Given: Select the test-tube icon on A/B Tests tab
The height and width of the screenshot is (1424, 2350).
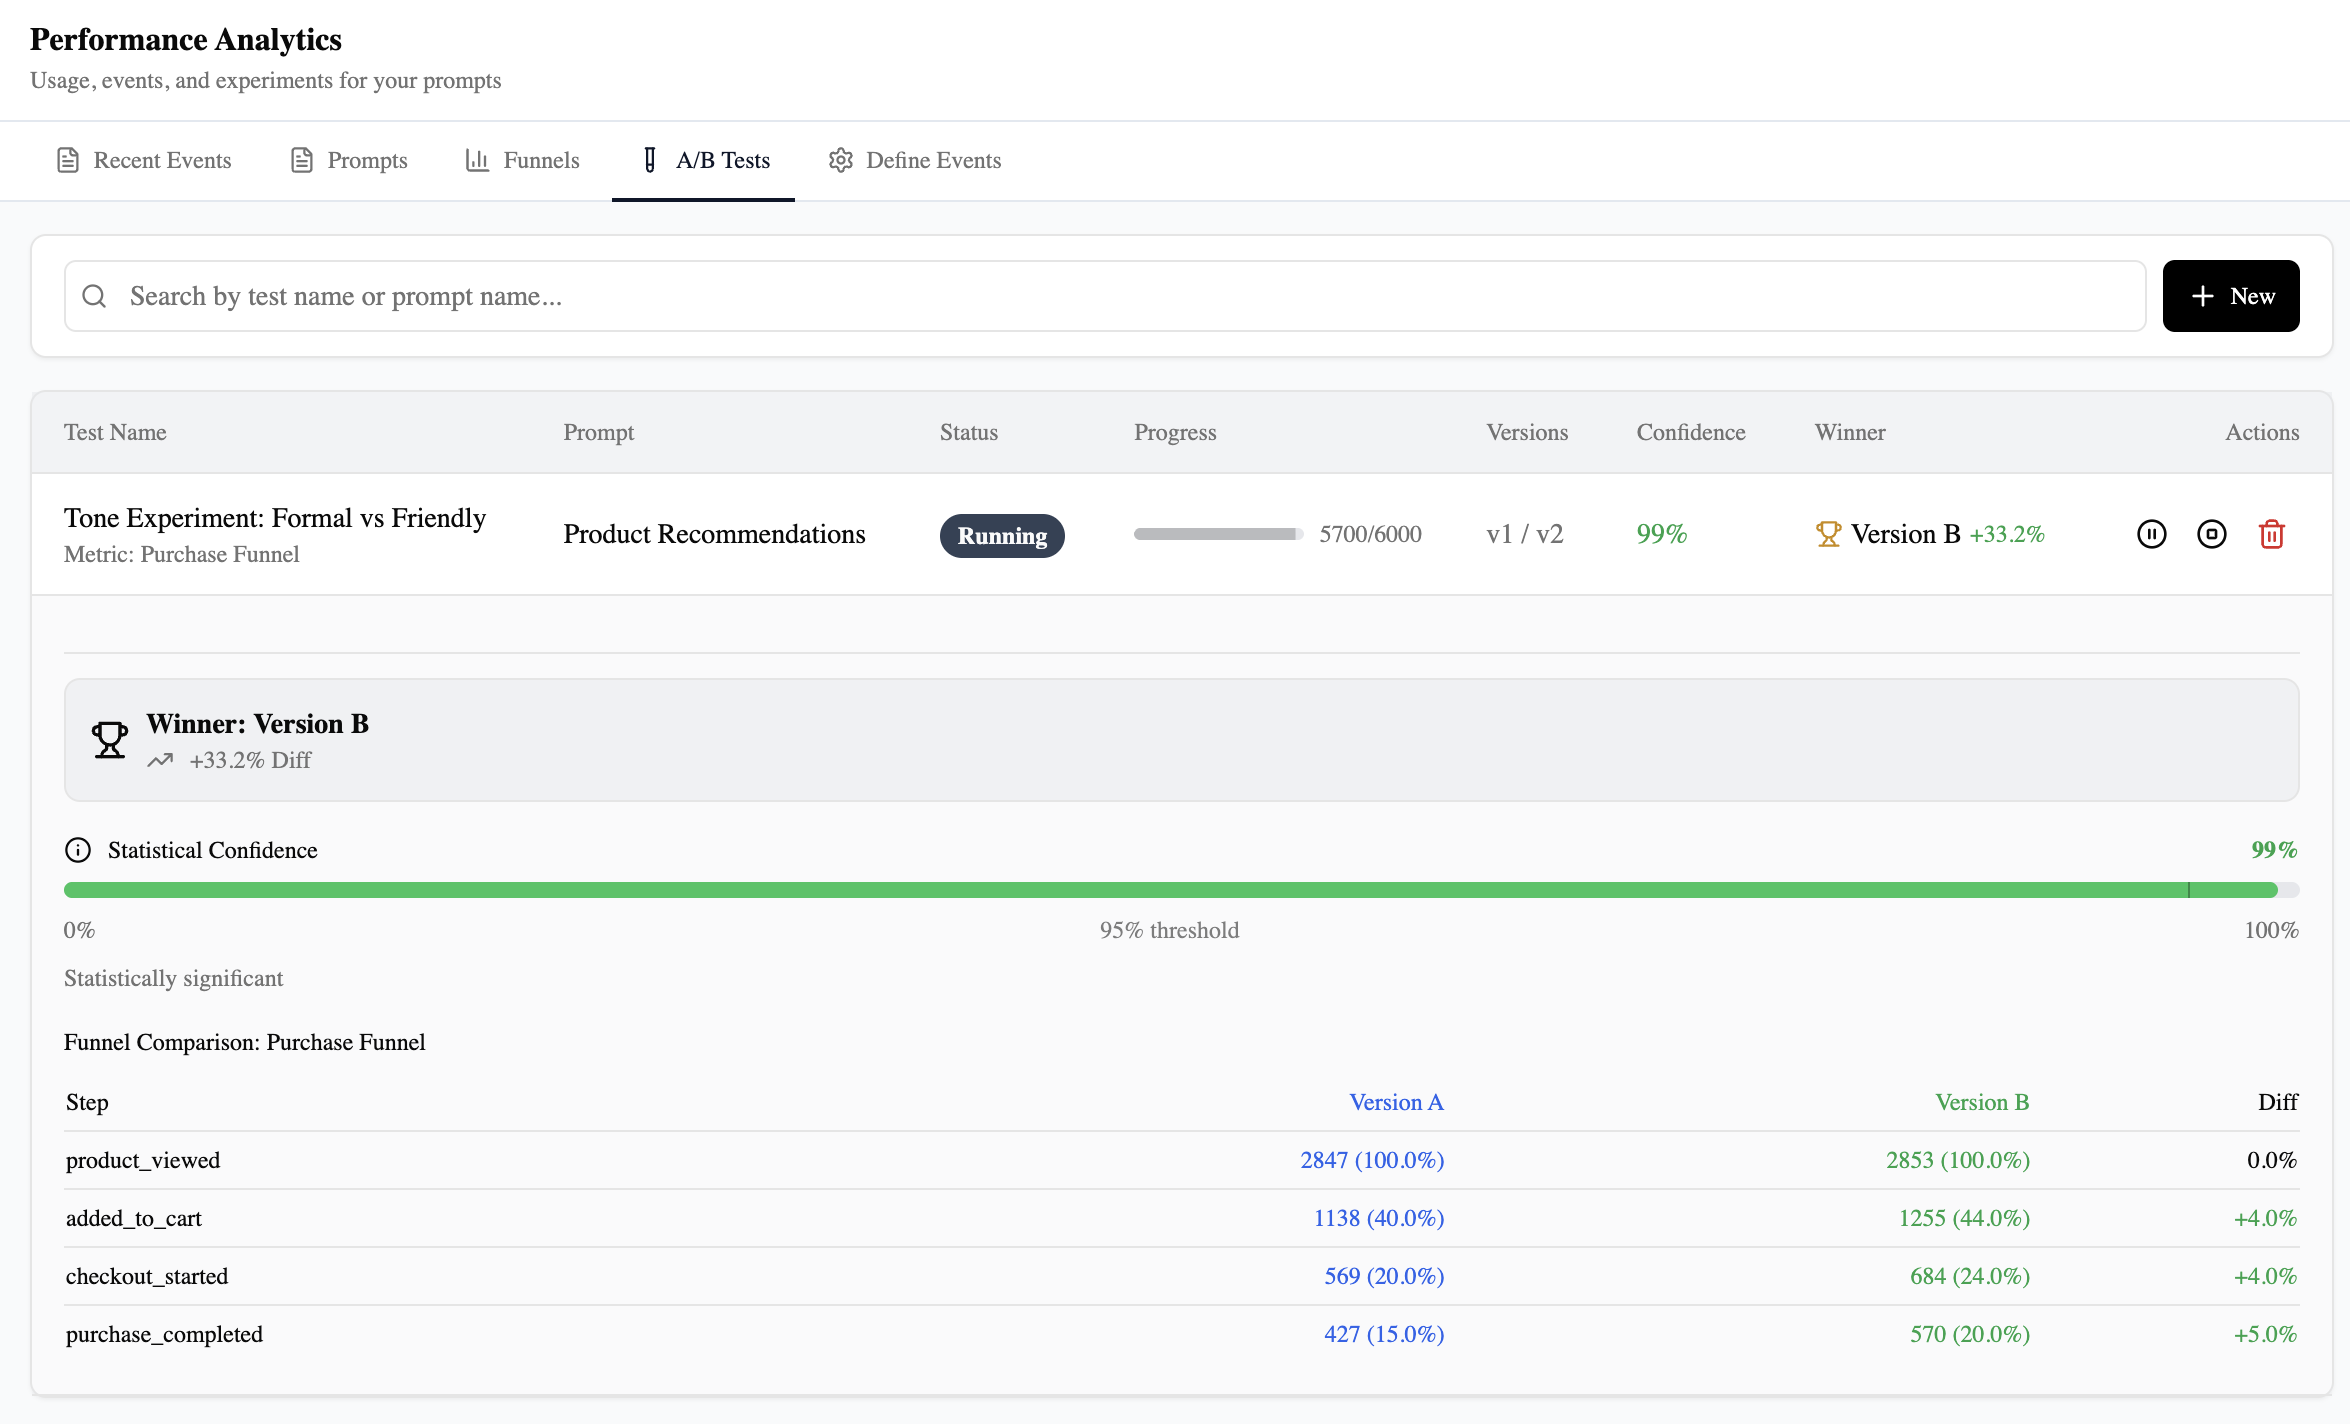Looking at the screenshot, I should coord(649,160).
